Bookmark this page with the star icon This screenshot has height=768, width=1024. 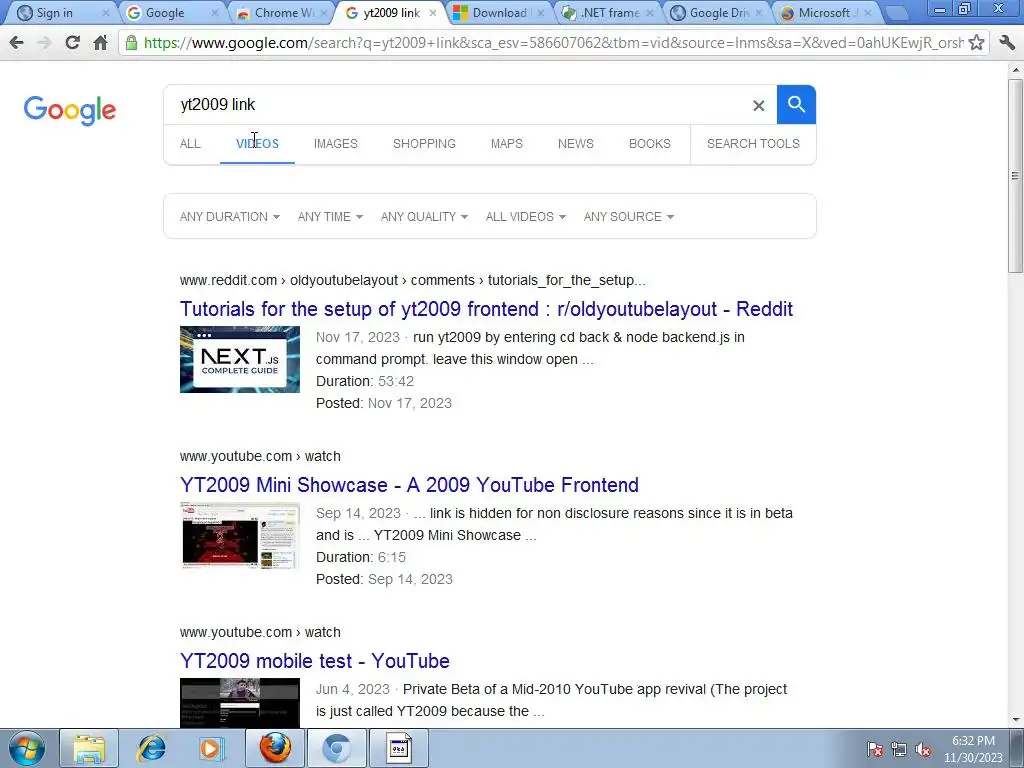[976, 43]
